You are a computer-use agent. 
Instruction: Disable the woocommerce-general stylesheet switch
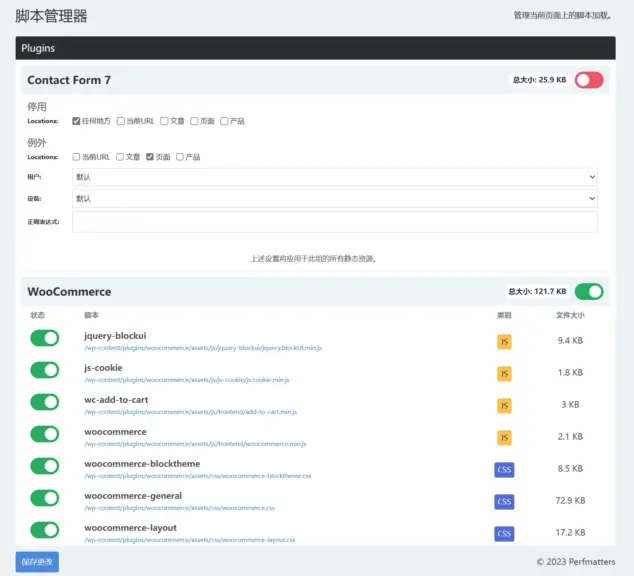[44, 498]
